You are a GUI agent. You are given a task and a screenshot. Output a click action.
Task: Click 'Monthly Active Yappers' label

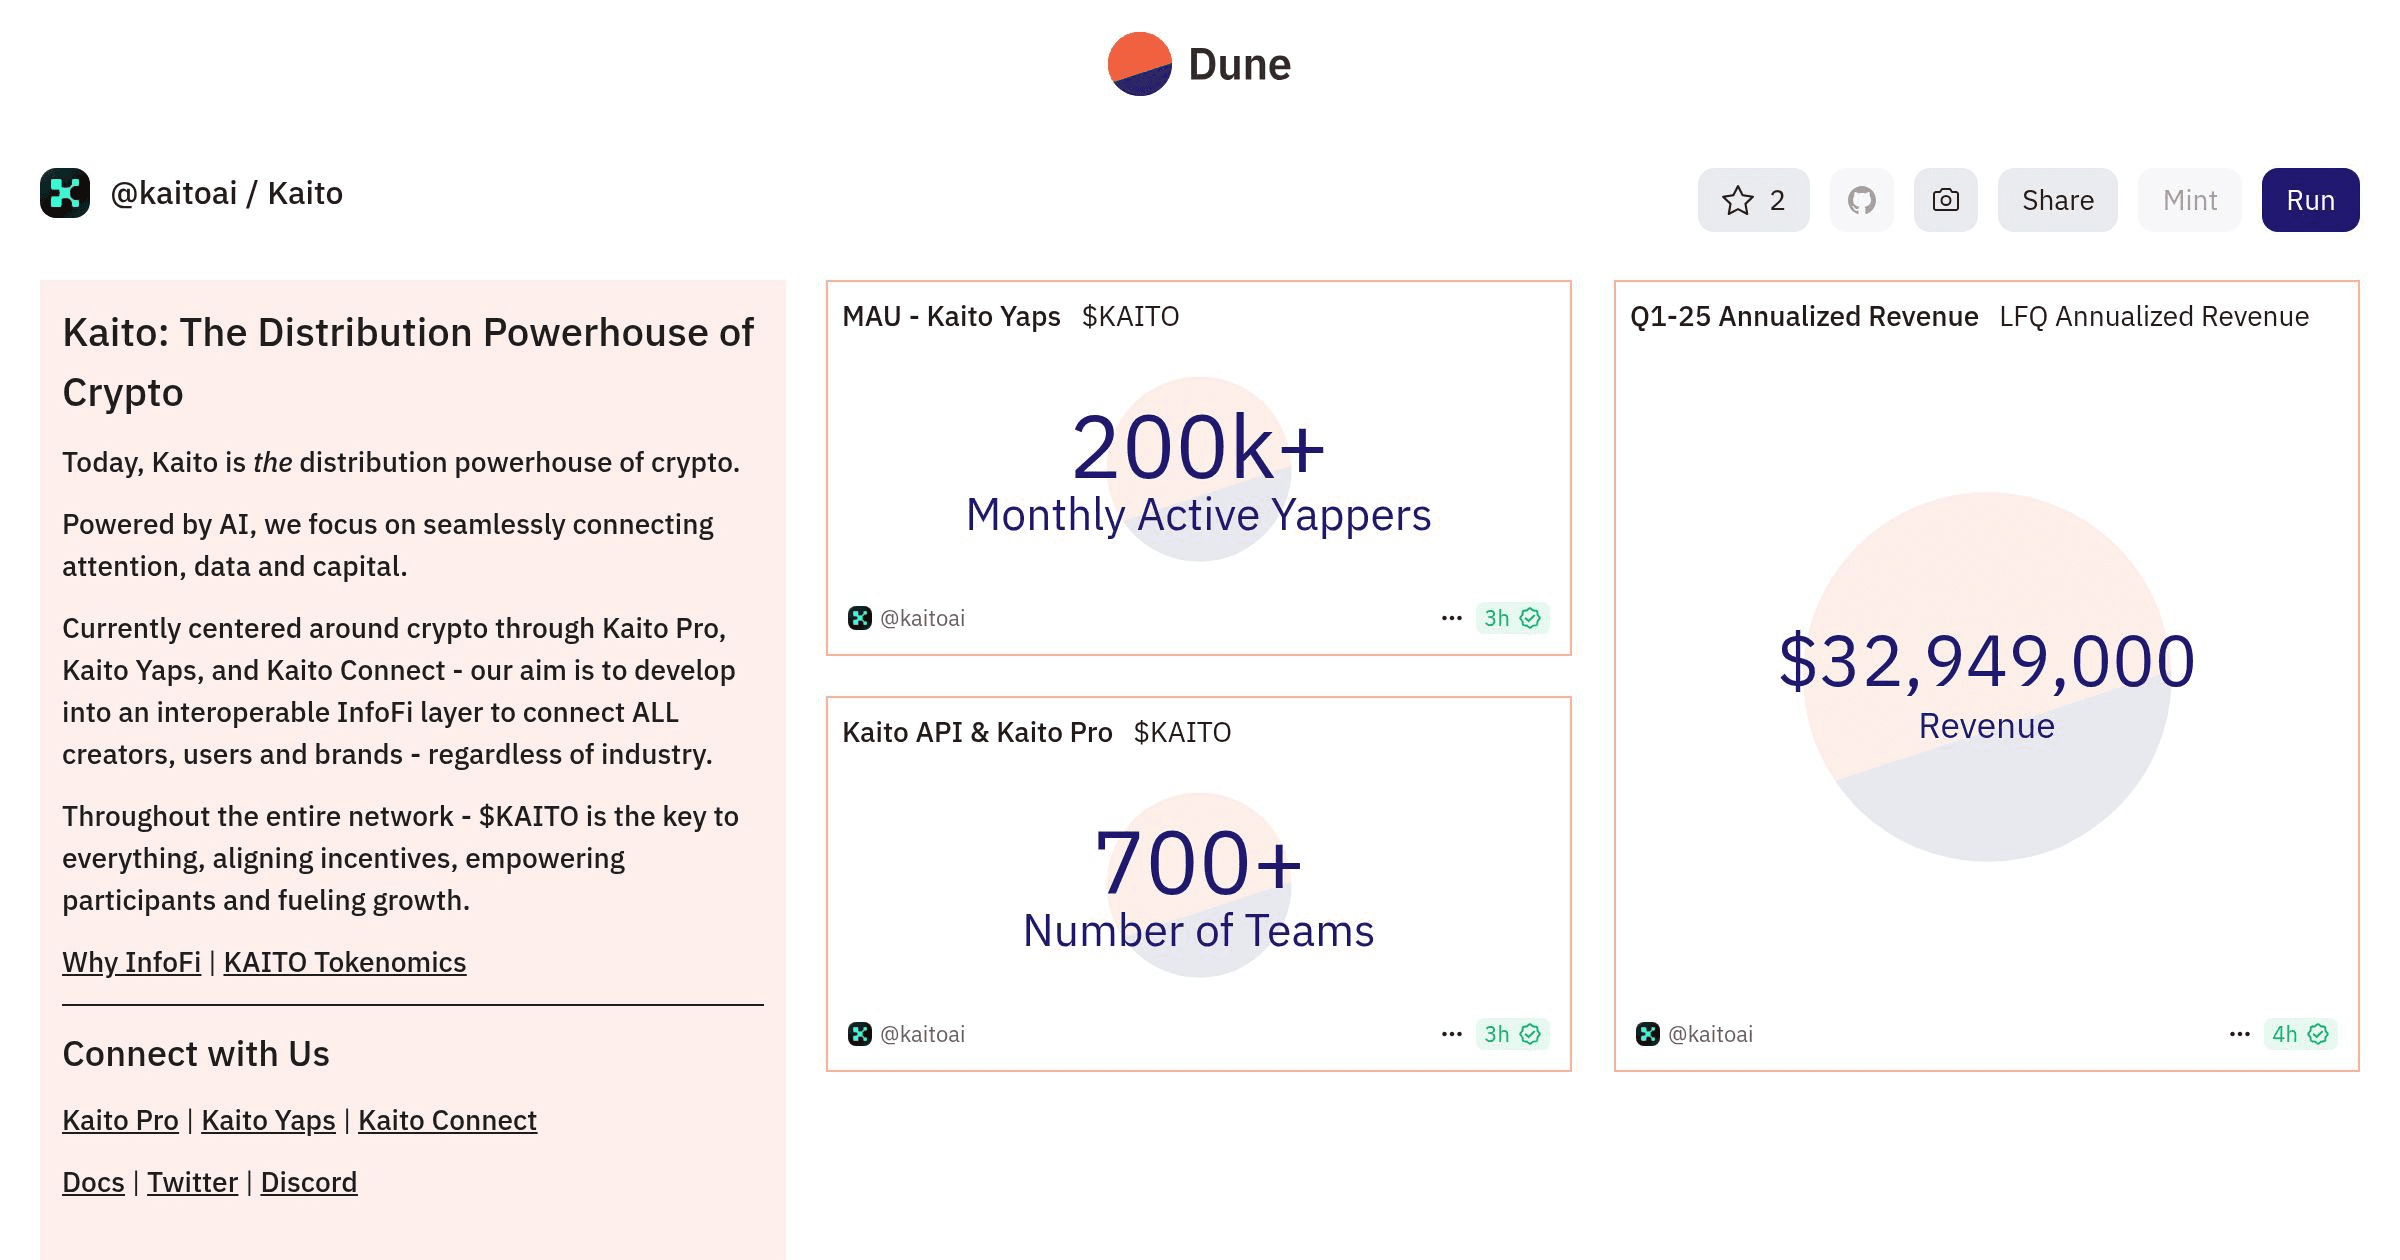coord(1198,515)
